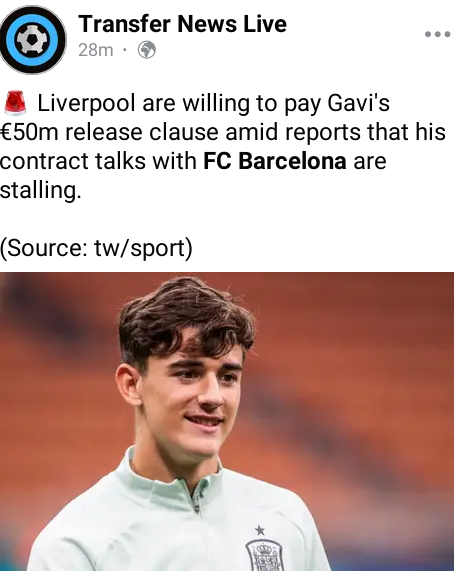Open the Gavi post photo
The height and width of the screenshot is (571, 454).
pos(227,422)
